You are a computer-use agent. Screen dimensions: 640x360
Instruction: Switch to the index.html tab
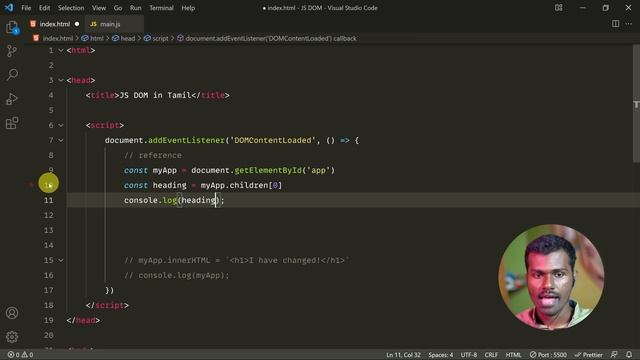55,24
